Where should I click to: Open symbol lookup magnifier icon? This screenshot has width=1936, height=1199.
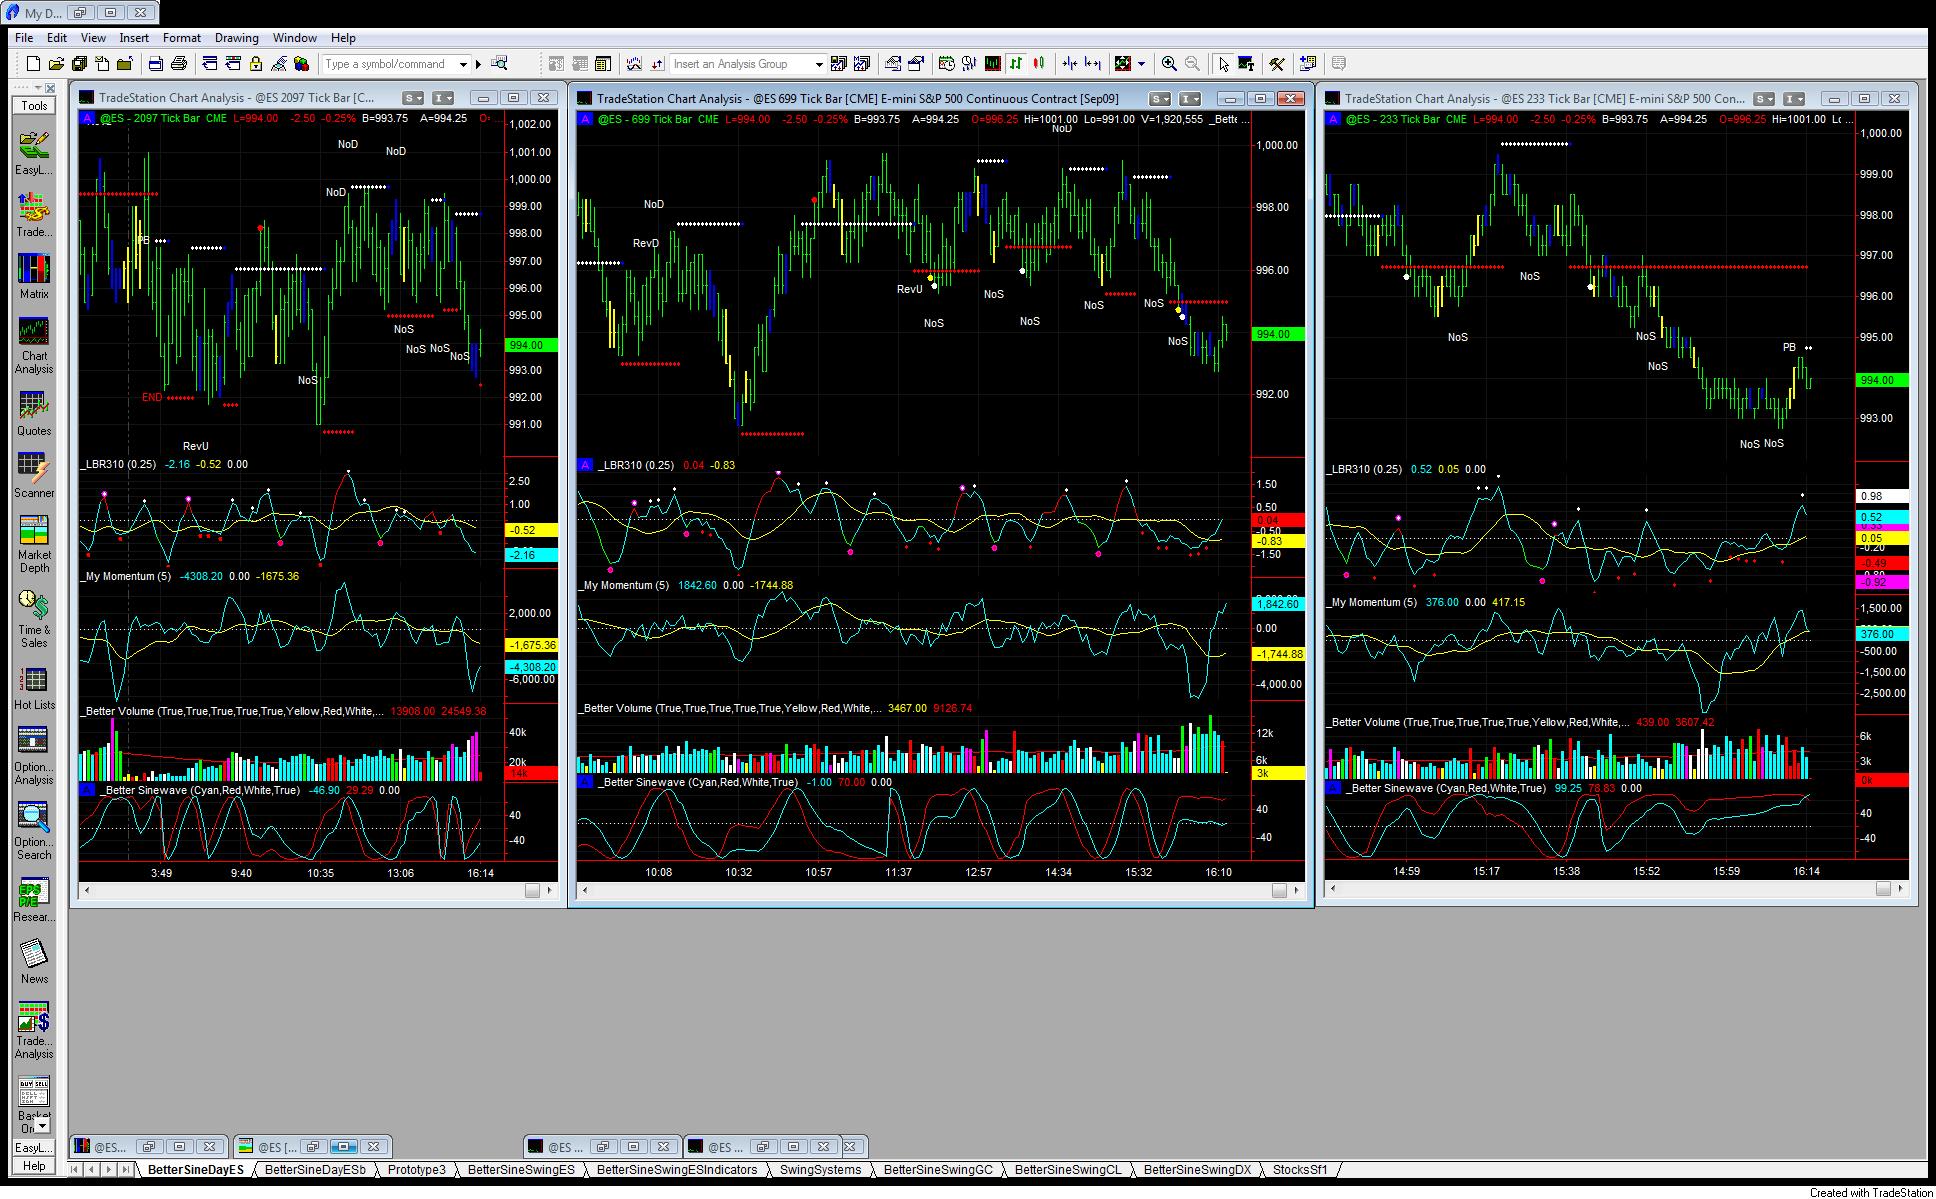(499, 64)
